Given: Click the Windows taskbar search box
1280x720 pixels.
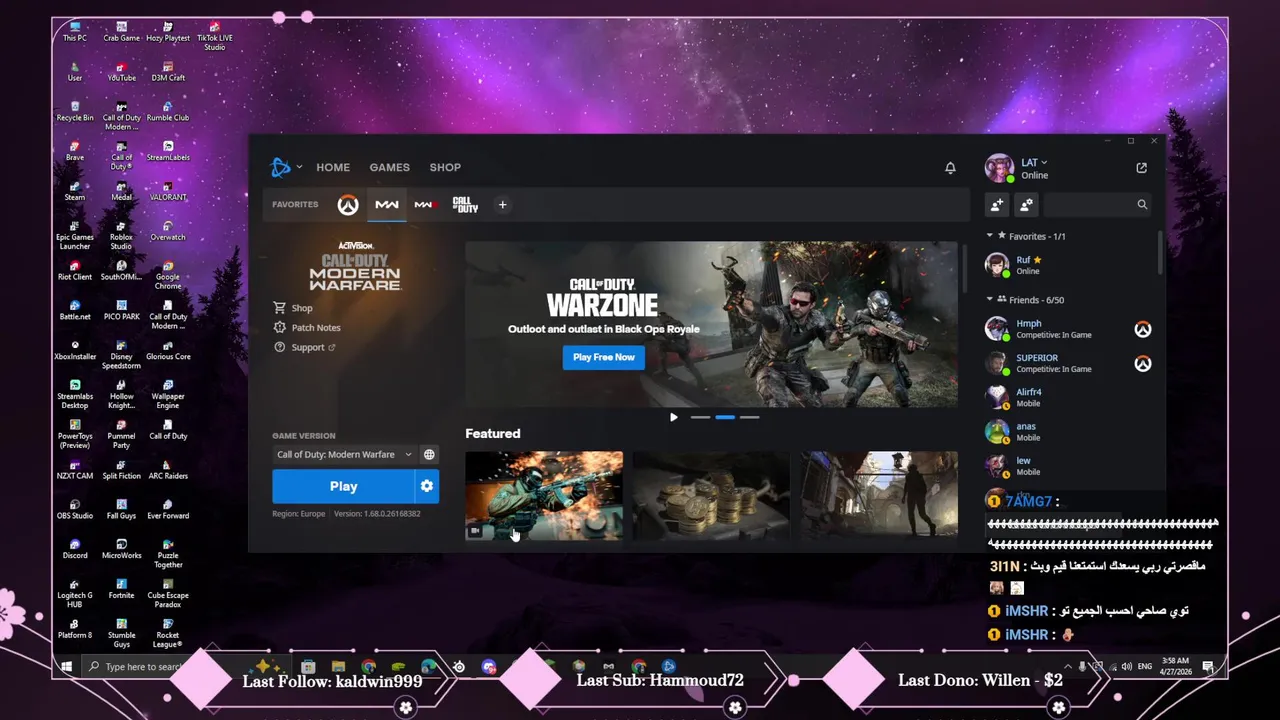Looking at the screenshot, I should [135, 667].
